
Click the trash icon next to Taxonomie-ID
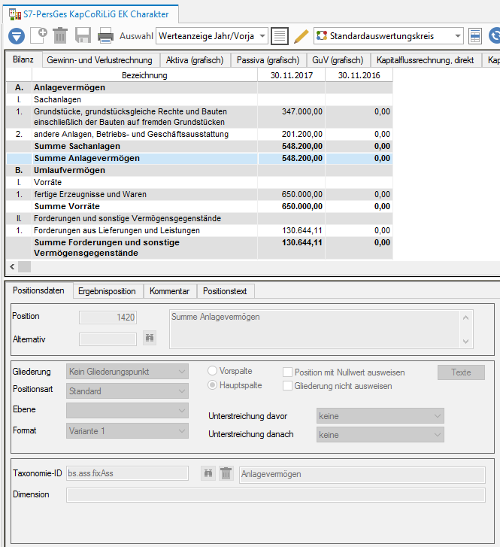pyautogui.click(x=226, y=473)
